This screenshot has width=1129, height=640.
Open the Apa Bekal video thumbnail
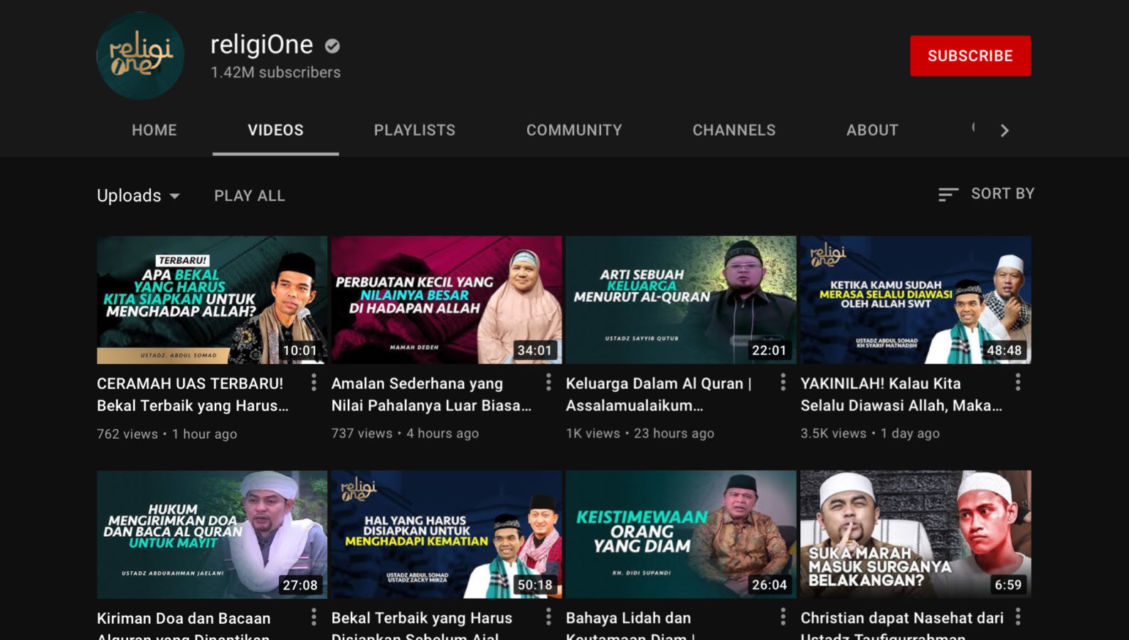212,299
